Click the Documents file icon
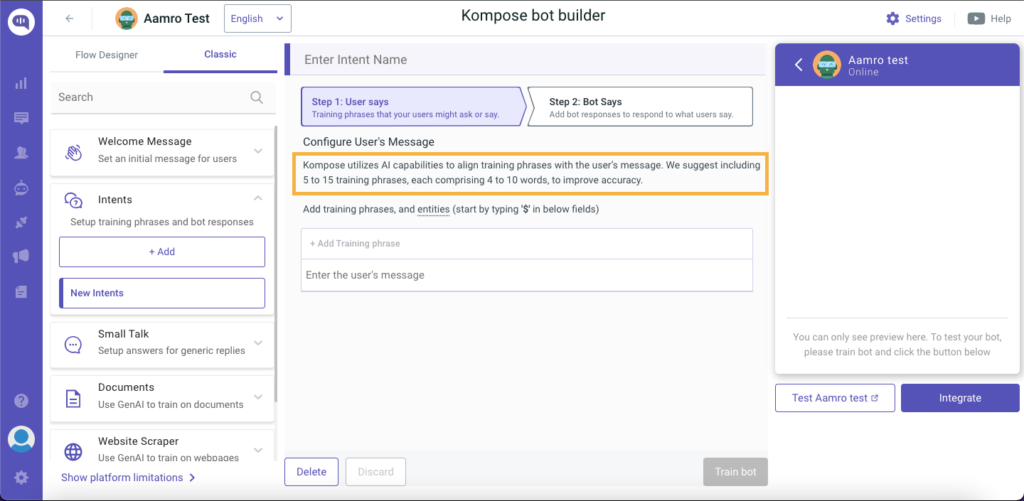The width and height of the screenshot is (1024, 501). pos(73,398)
